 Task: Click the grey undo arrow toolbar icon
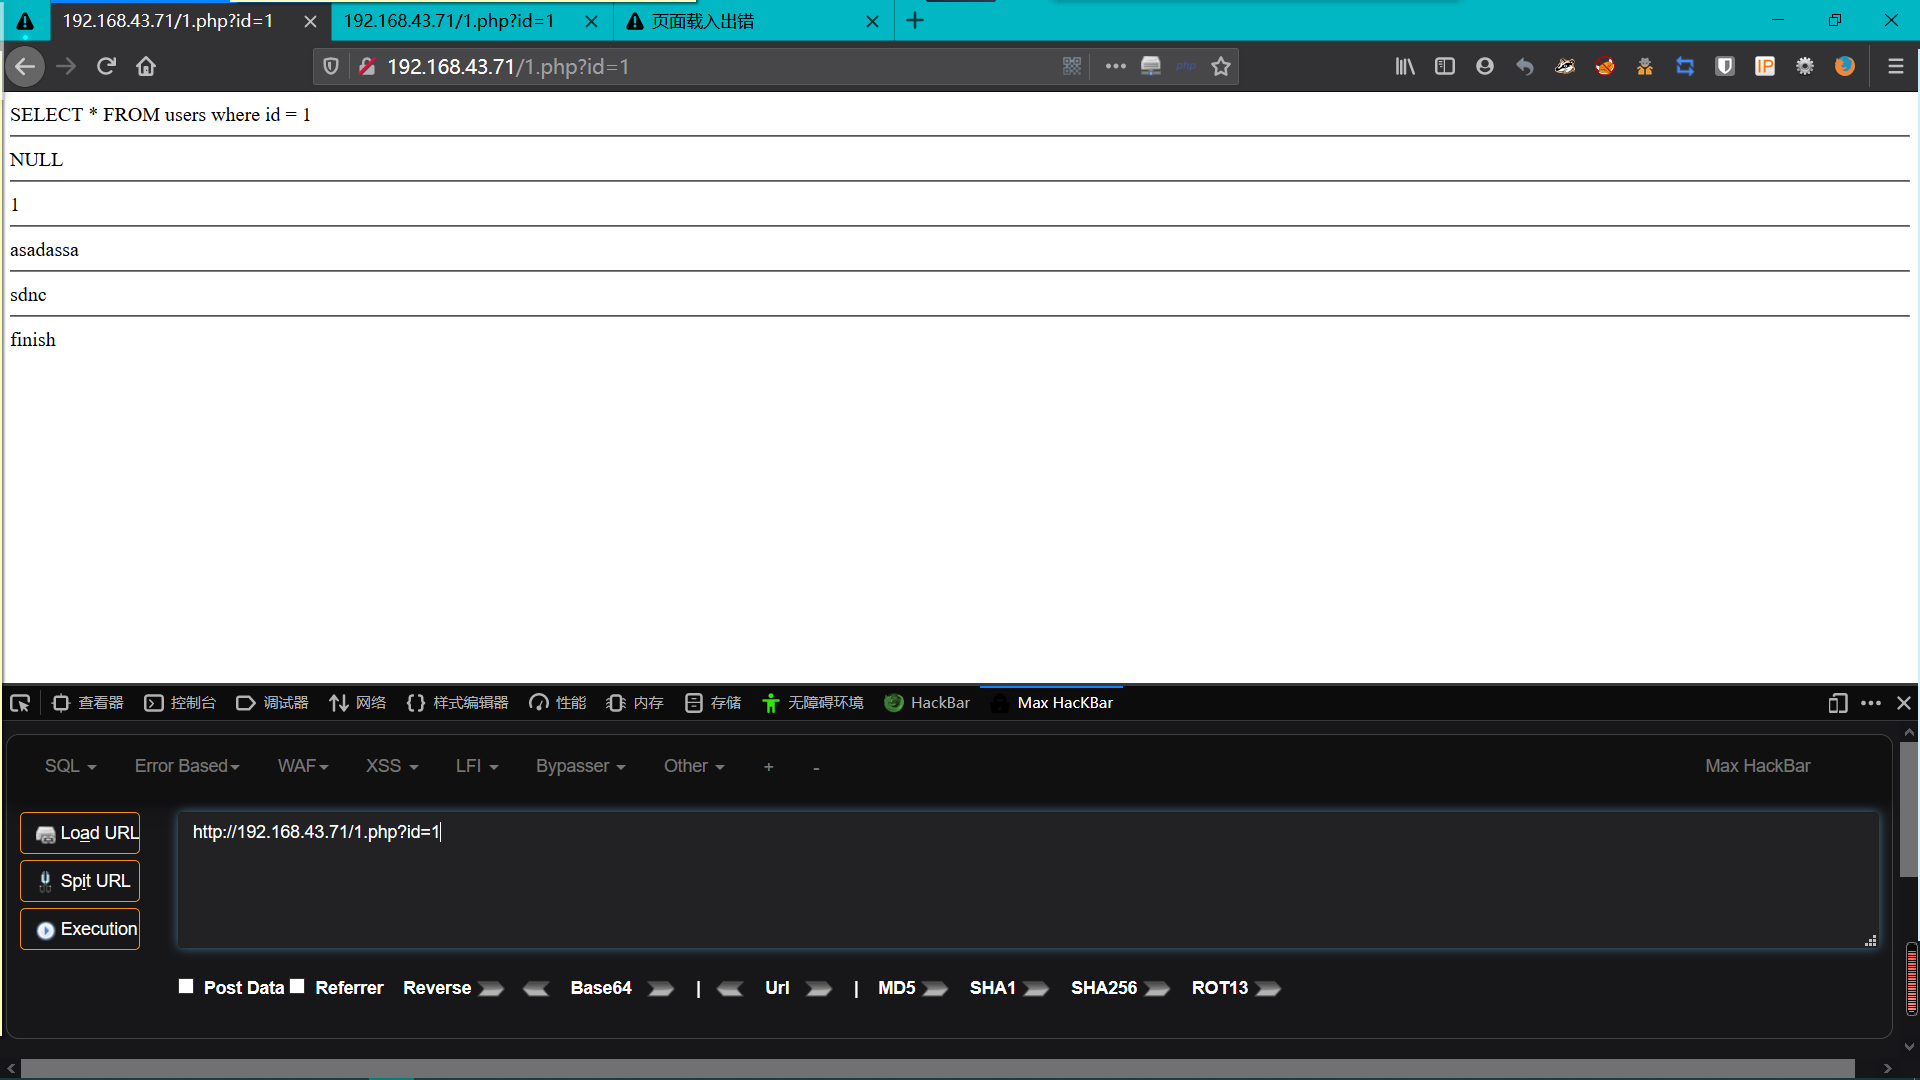click(x=1525, y=66)
